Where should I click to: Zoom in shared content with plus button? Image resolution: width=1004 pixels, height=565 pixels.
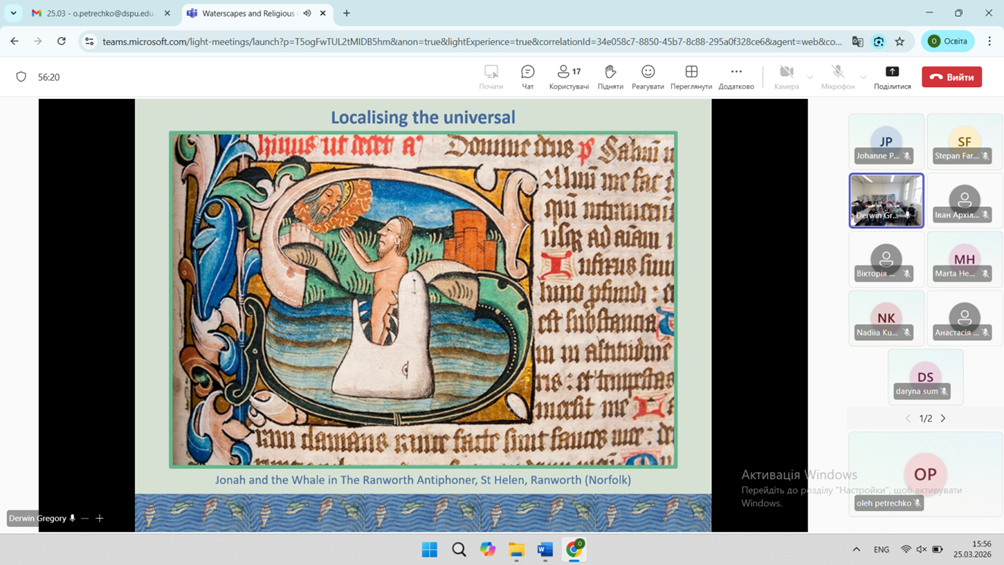click(x=100, y=519)
